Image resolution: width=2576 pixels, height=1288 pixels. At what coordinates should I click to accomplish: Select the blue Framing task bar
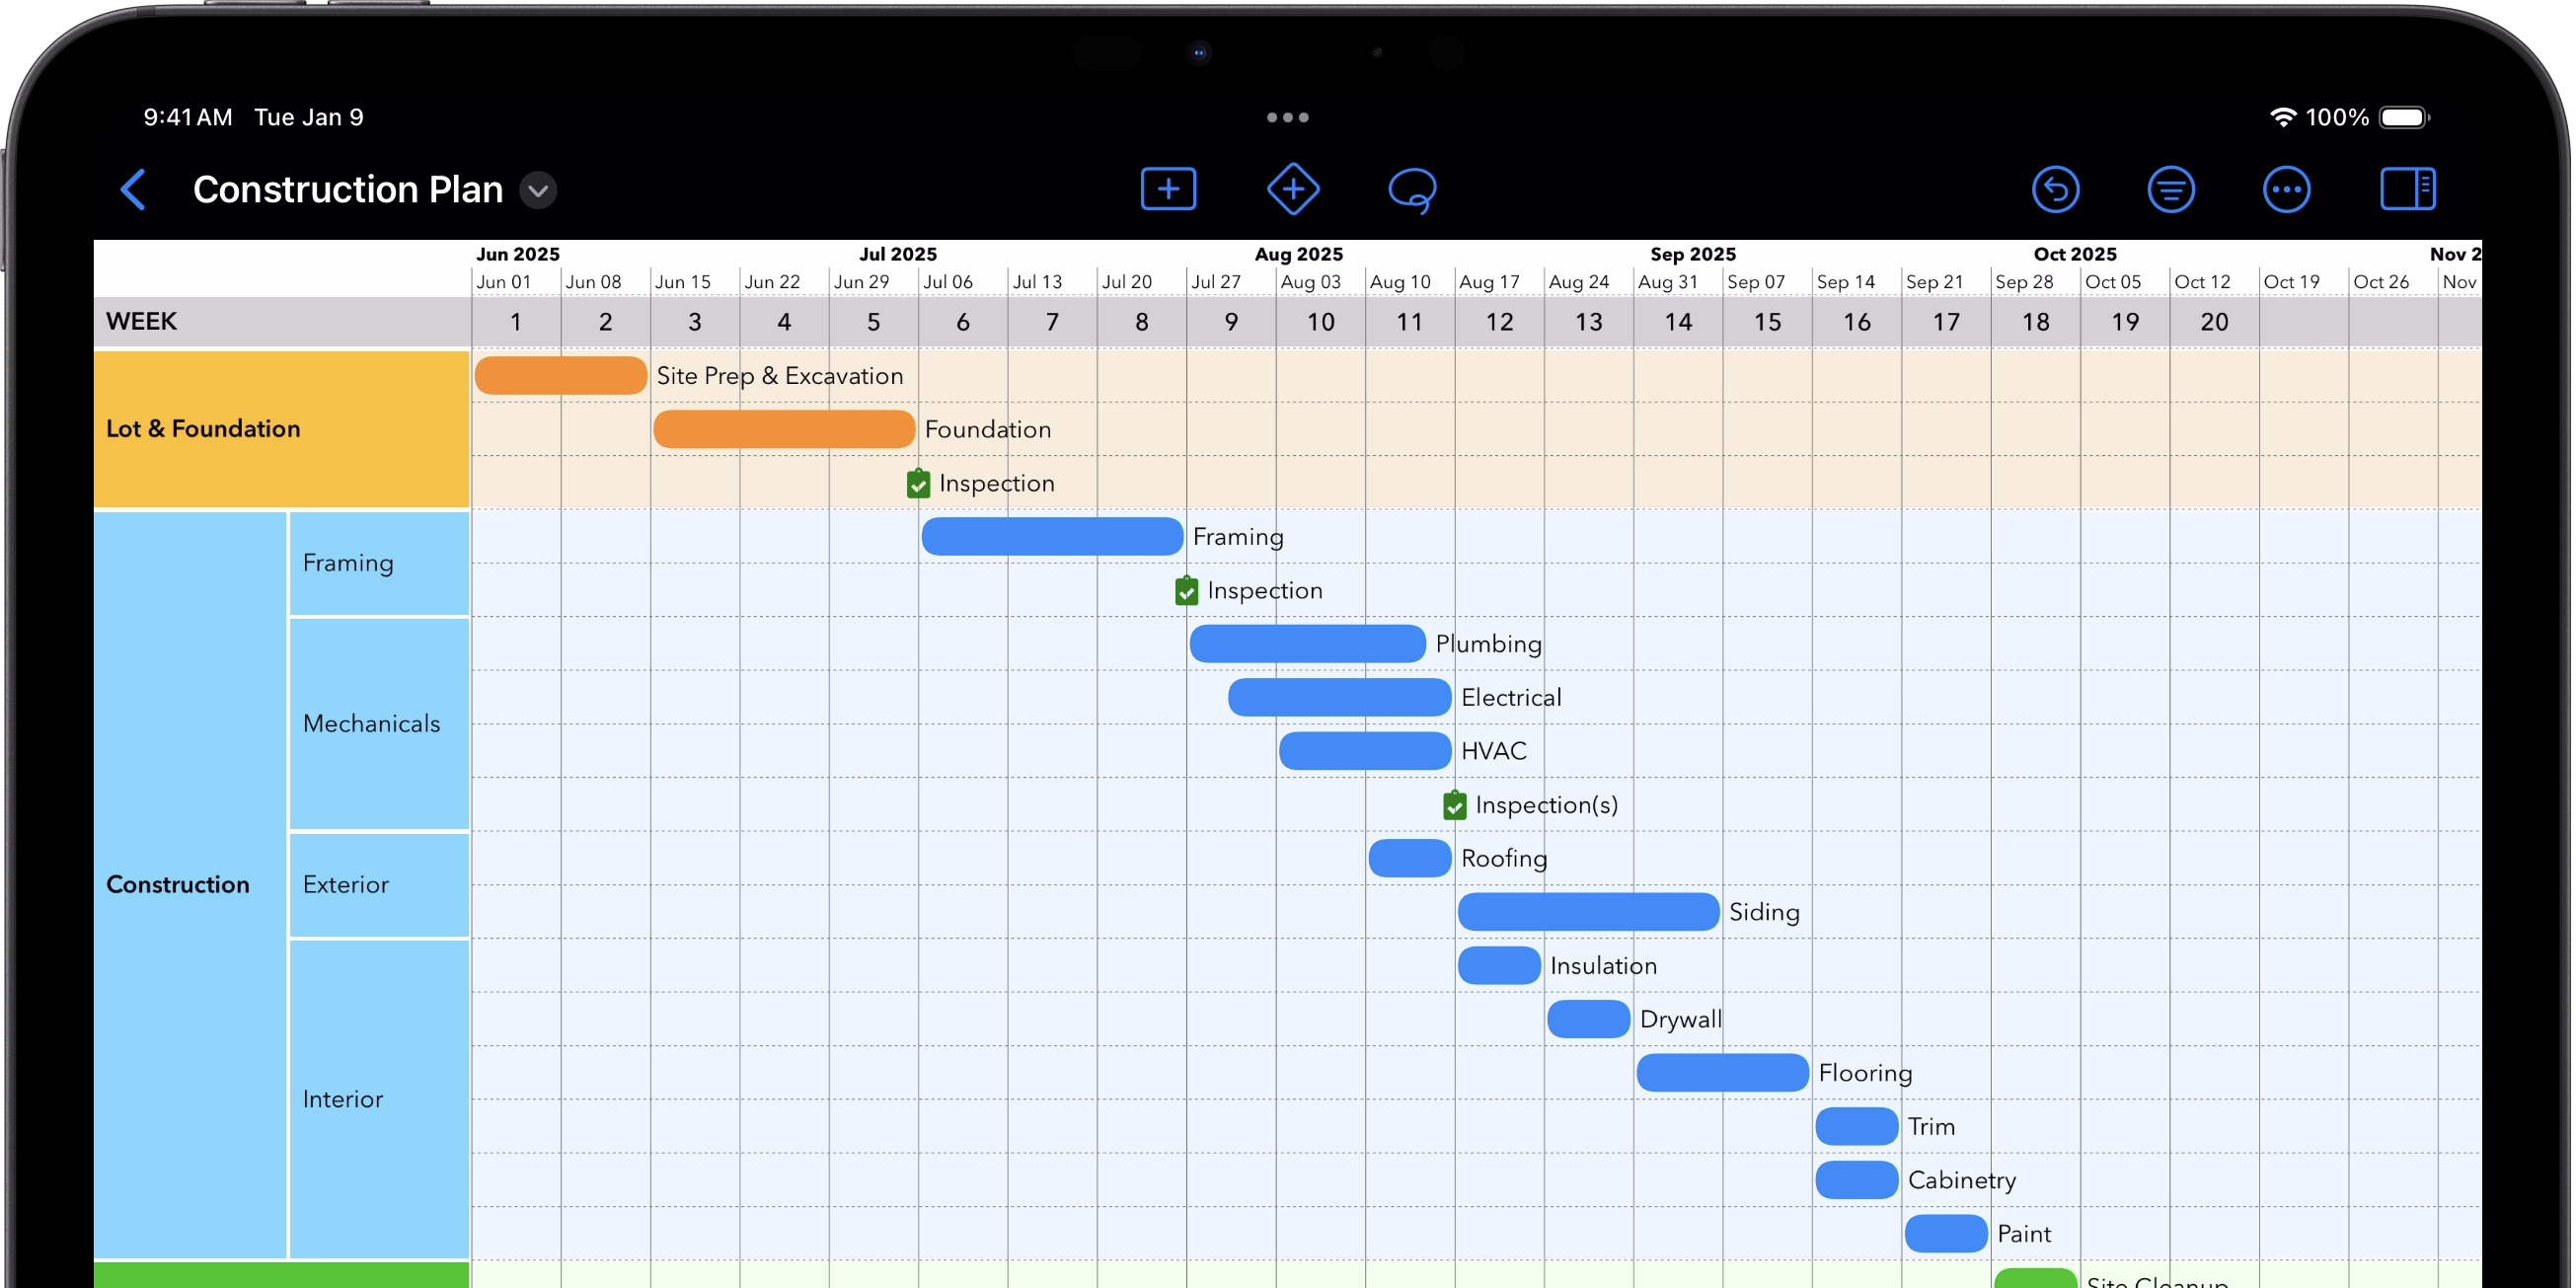click(1053, 537)
